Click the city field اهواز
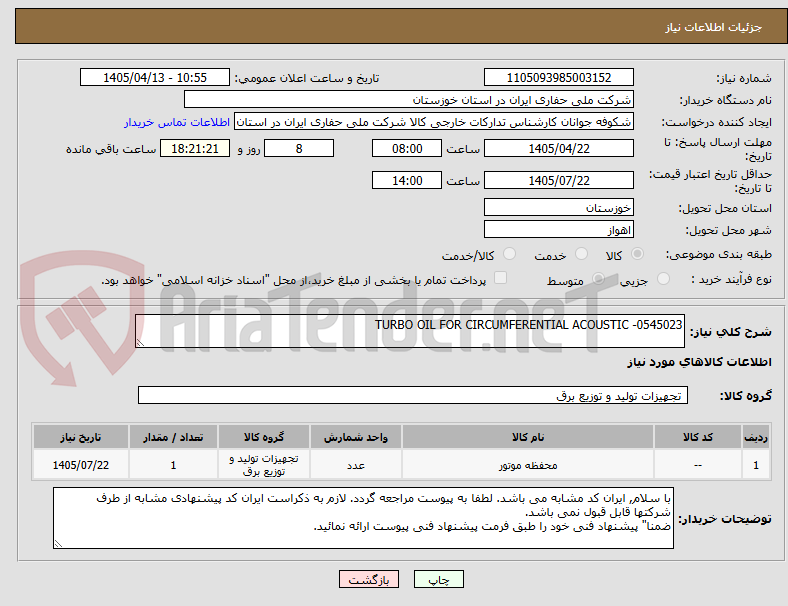The image size is (788, 606). 558,229
